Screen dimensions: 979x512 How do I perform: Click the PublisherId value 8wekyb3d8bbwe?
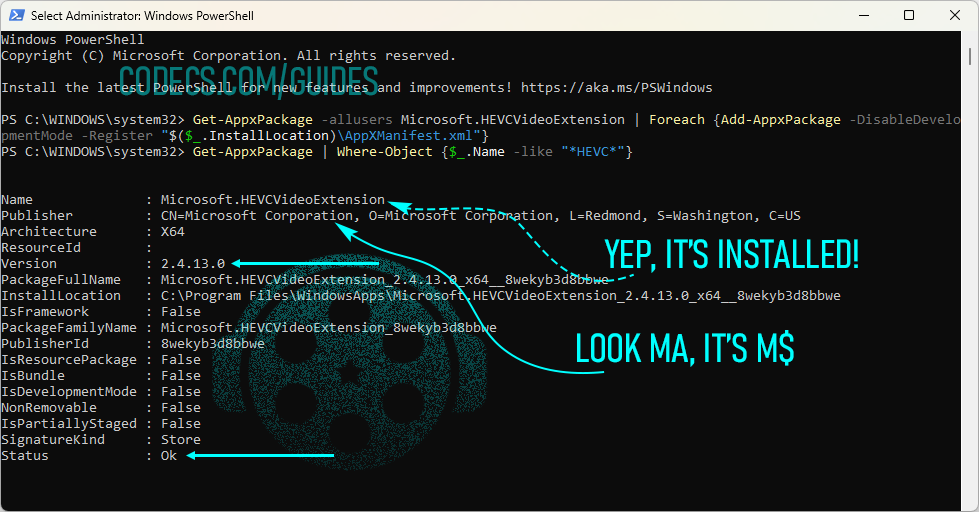(213, 344)
